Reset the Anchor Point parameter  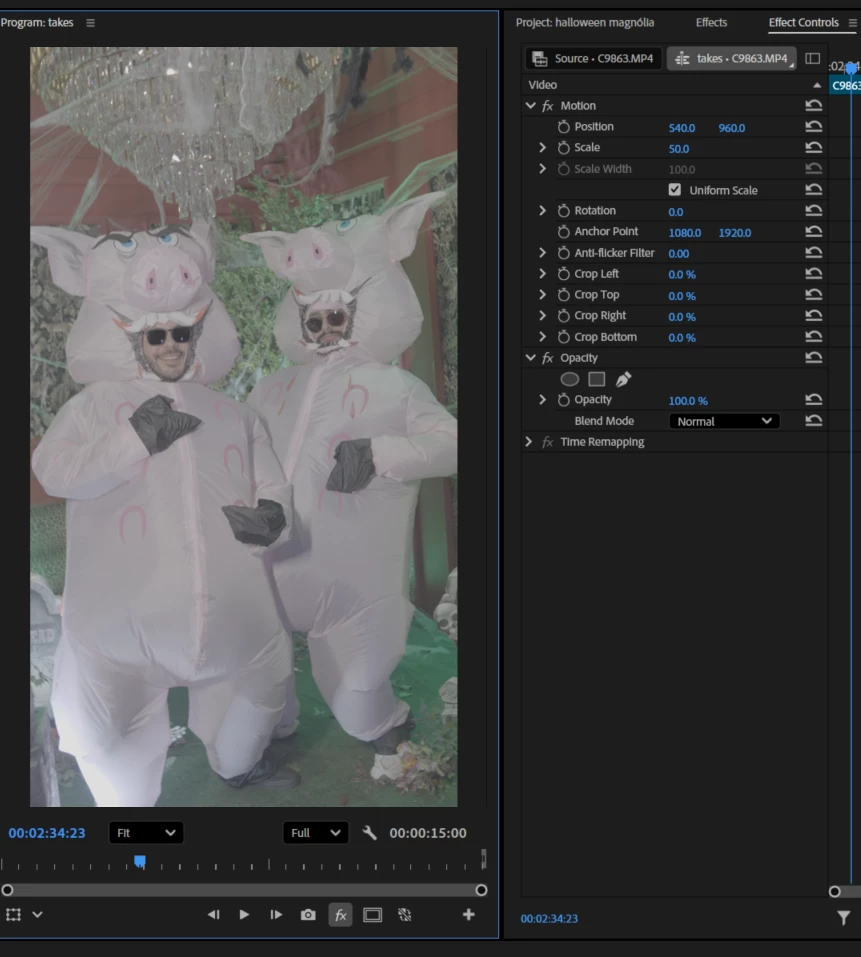tap(813, 231)
